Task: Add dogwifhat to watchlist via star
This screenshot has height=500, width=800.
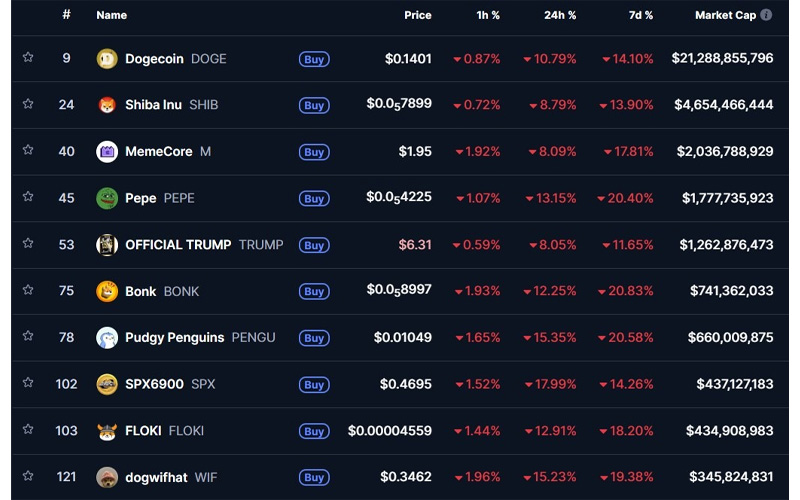Action: 28,476
